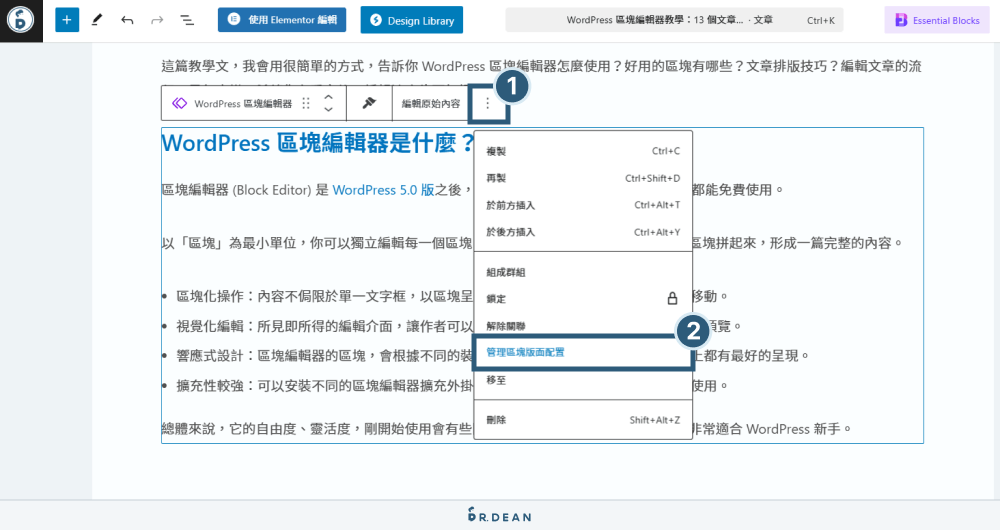This screenshot has height=530, width=1000.
Task: Open the command palette document title bar
Action: 674,20
